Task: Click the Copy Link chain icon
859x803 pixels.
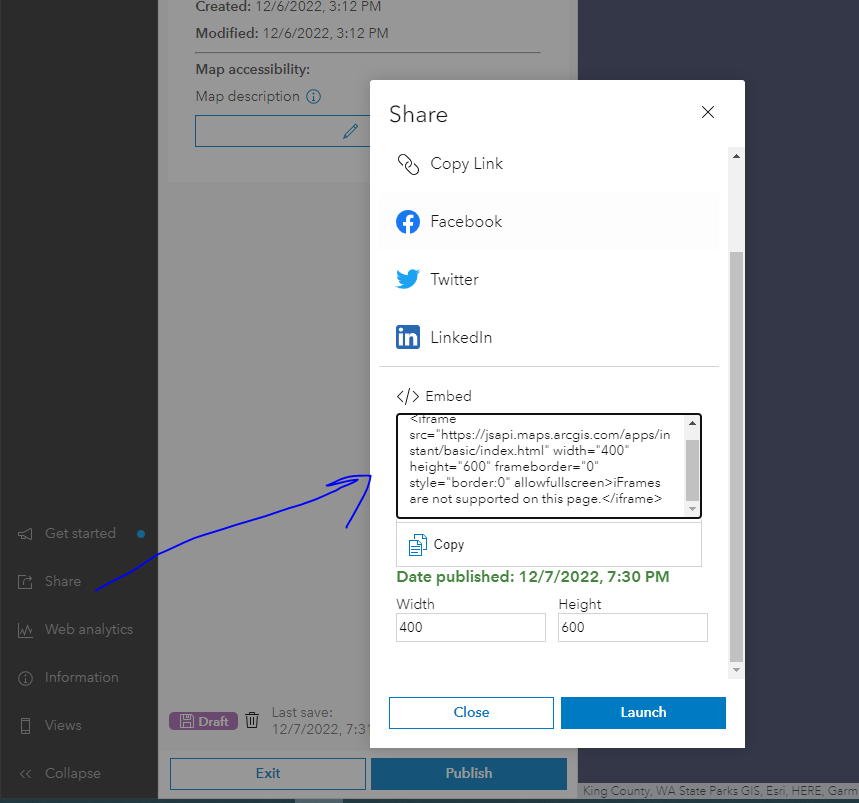Action: tap(408, 163)
